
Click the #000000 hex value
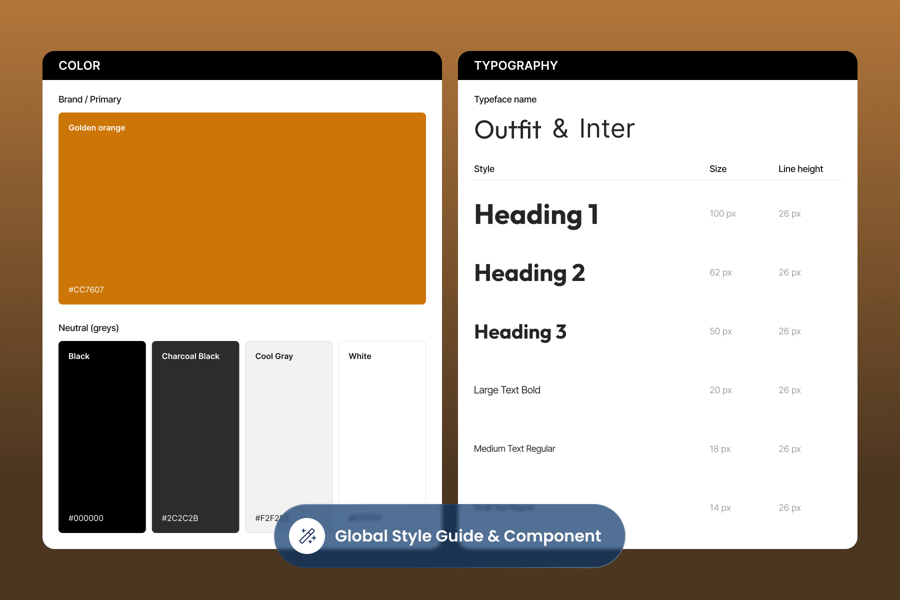(86, 518)
